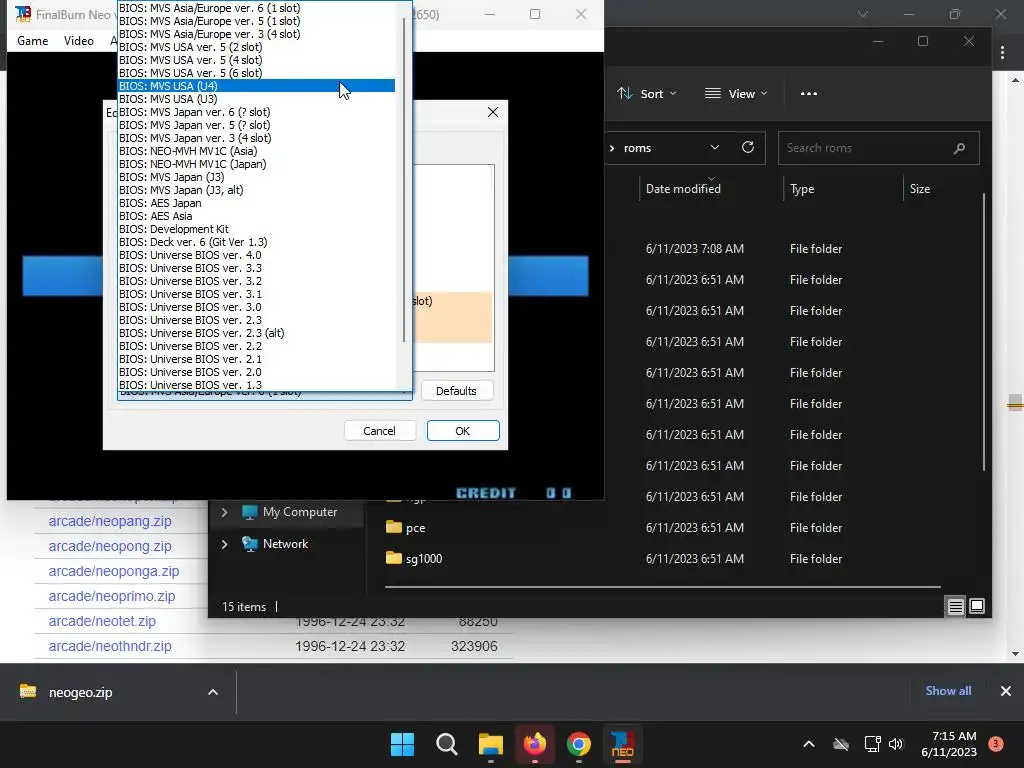The height and width of the screenshot is (768, 1024).
Task: Open the sg1000 folder
Action: (x=414, y=559)
